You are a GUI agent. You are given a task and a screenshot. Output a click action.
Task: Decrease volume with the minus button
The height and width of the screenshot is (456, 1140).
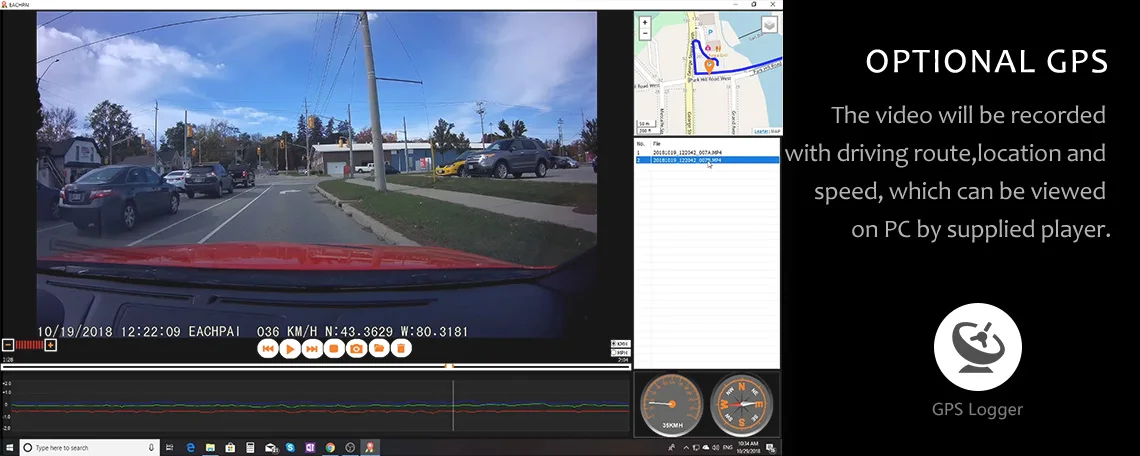click(x=7, y=345)
